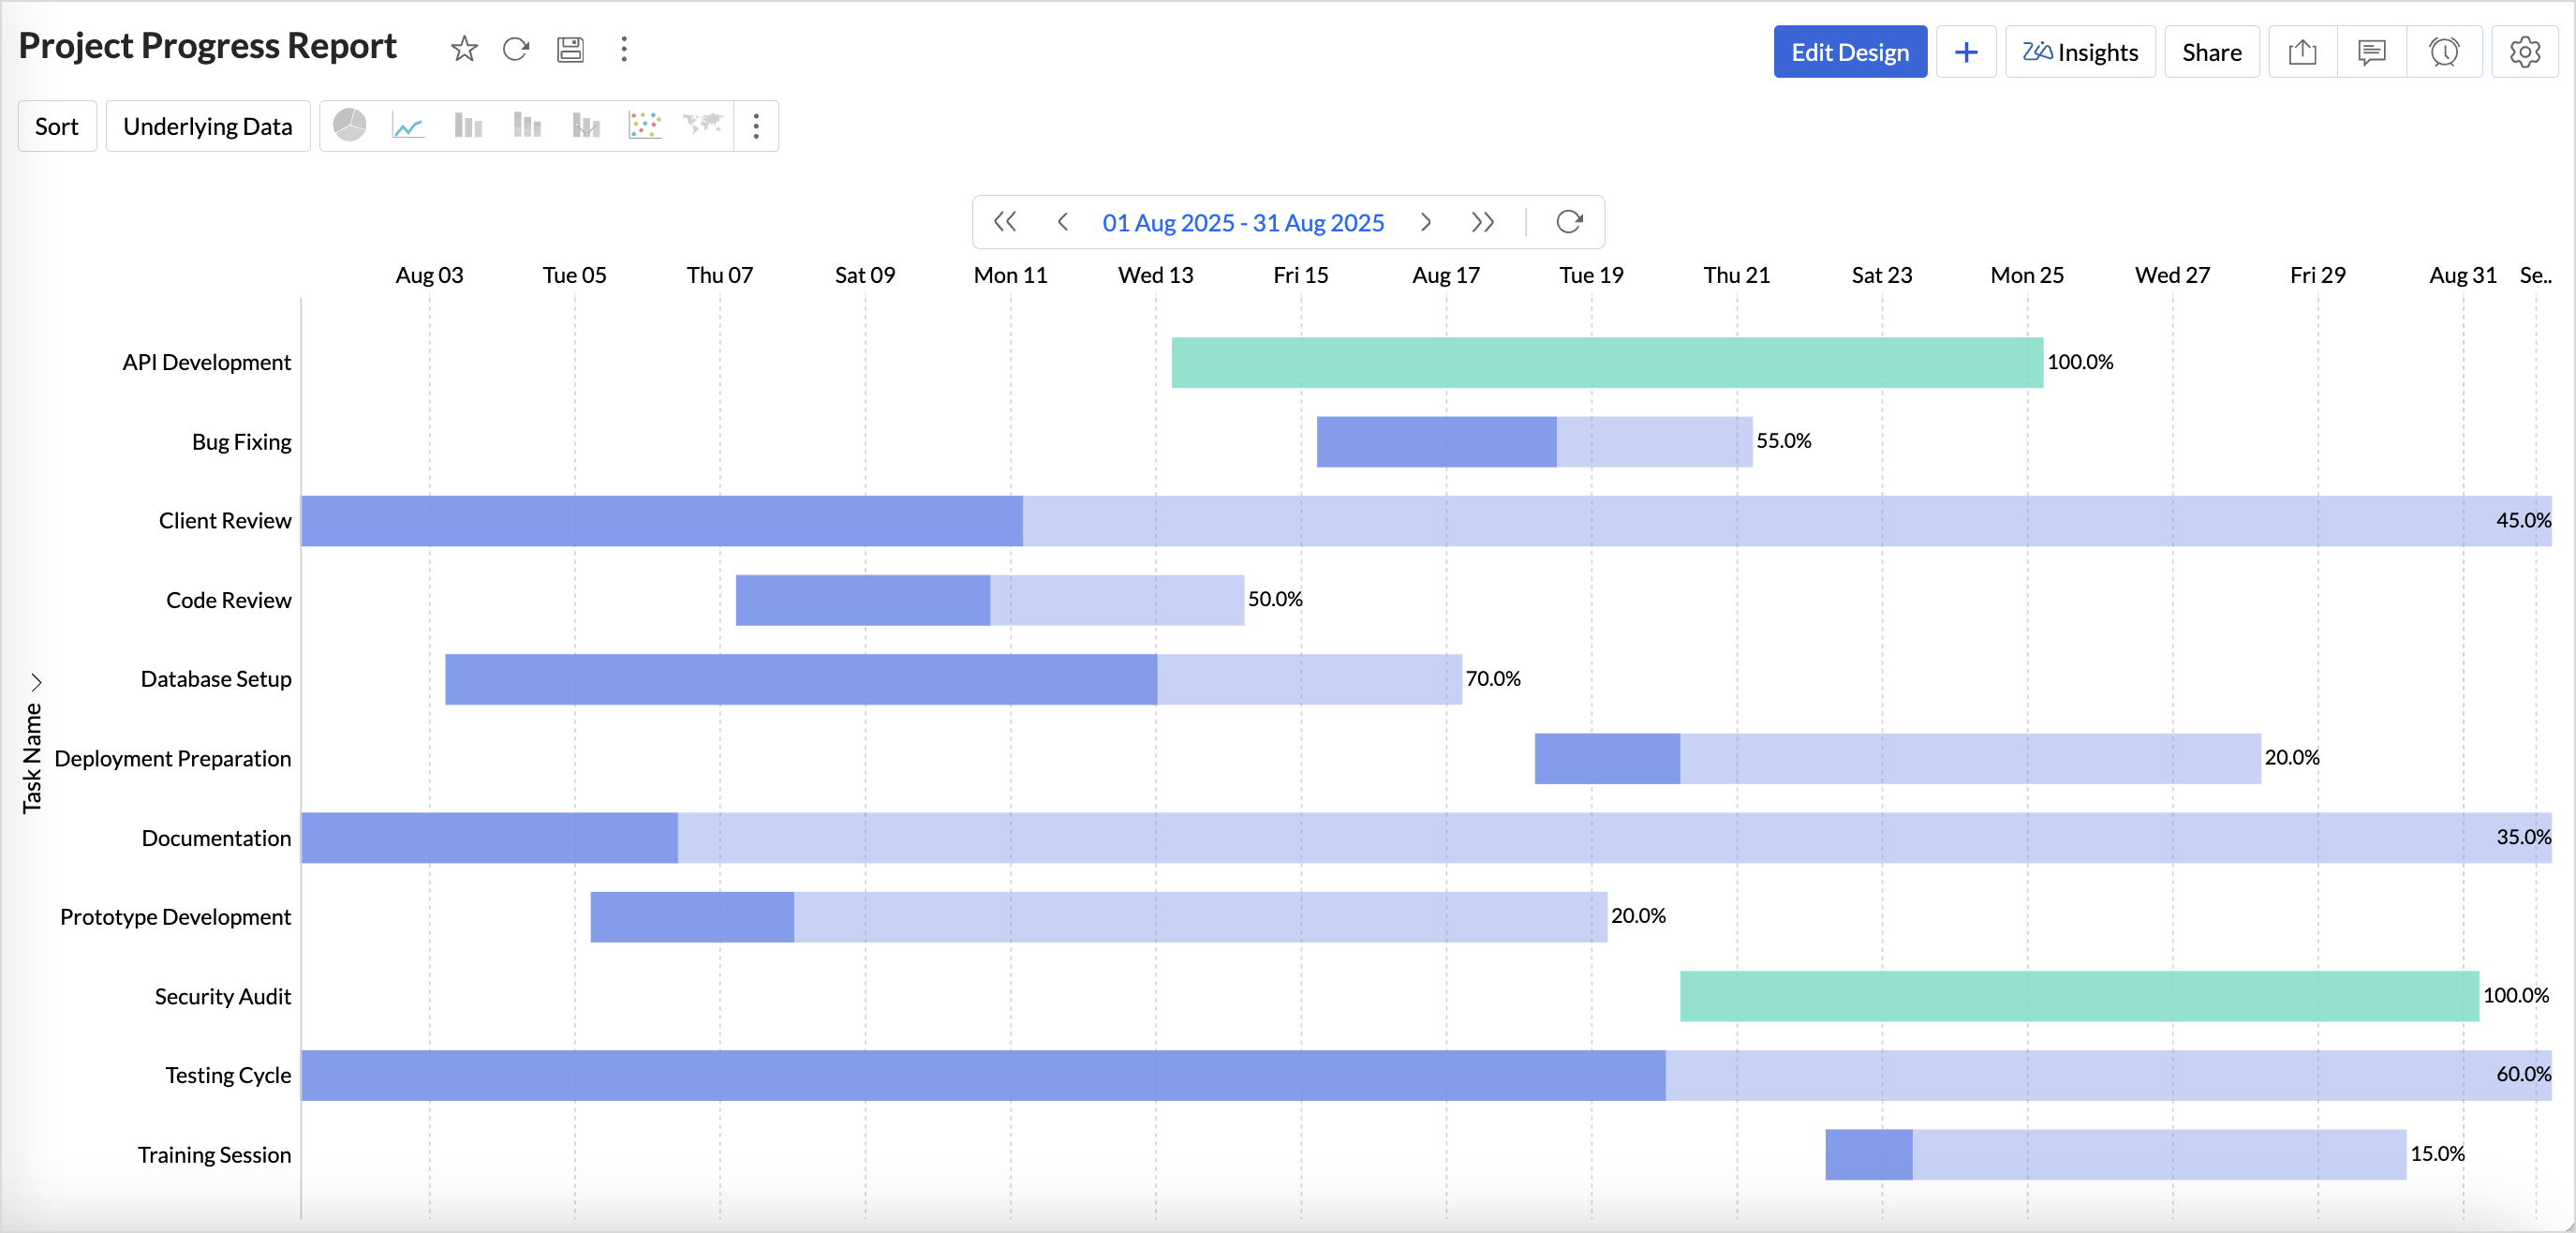This screenshot has height=1233, width=2576.
Task: Open the export icon menu
Action: [x=2302, y=52]
